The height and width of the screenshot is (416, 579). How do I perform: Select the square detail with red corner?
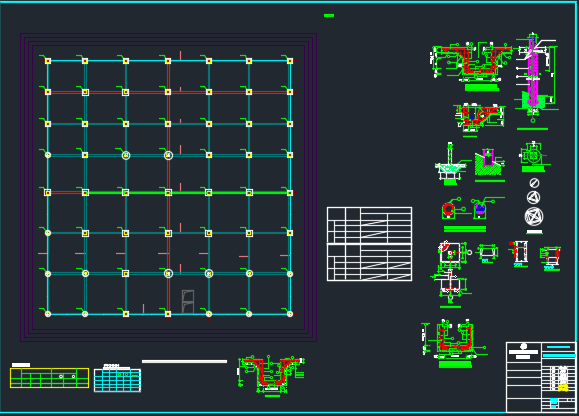pos(450,252)
